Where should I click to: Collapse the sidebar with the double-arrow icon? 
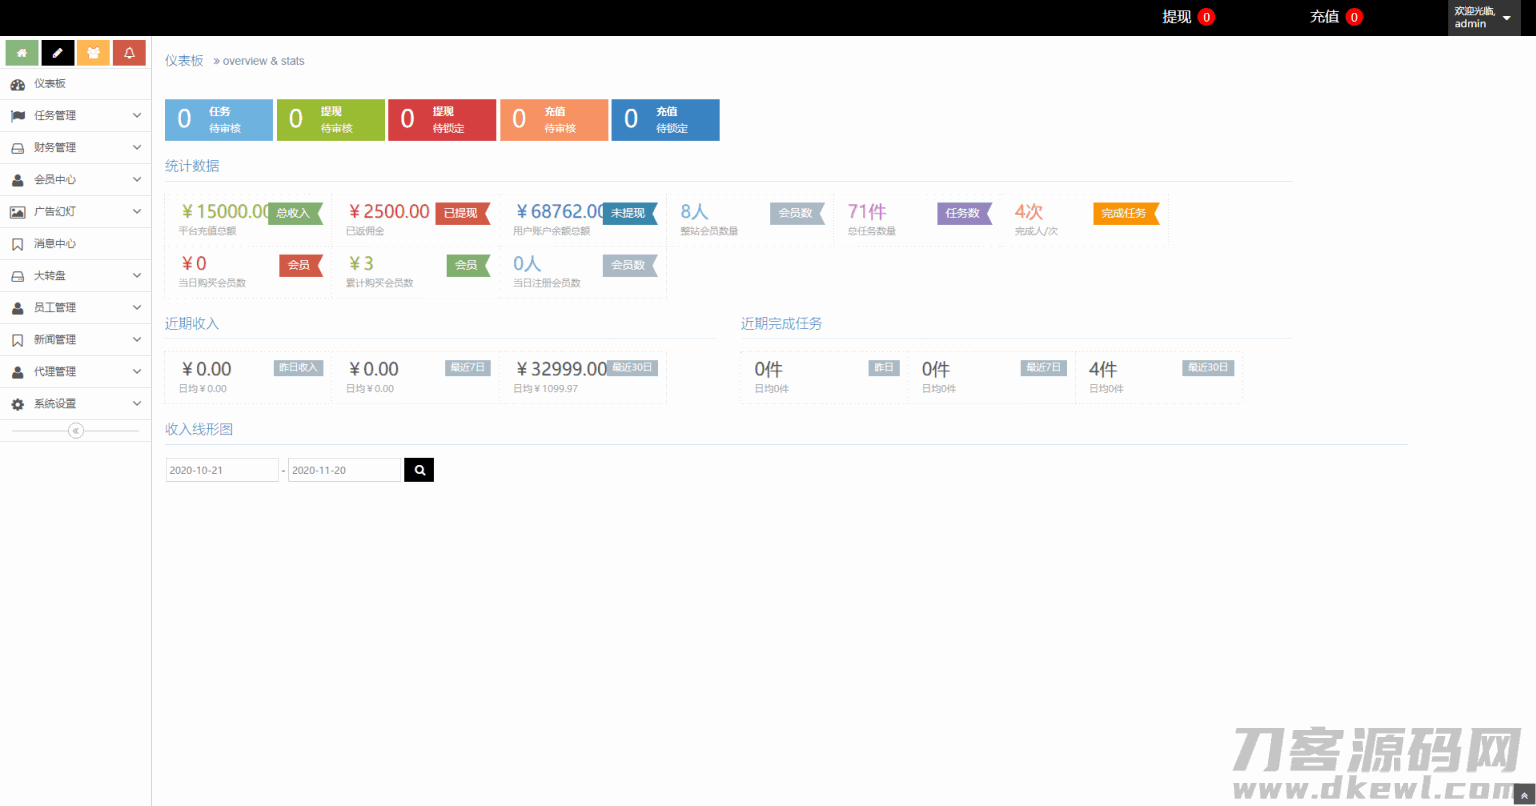pyautogui.click(x=76, y=431)
